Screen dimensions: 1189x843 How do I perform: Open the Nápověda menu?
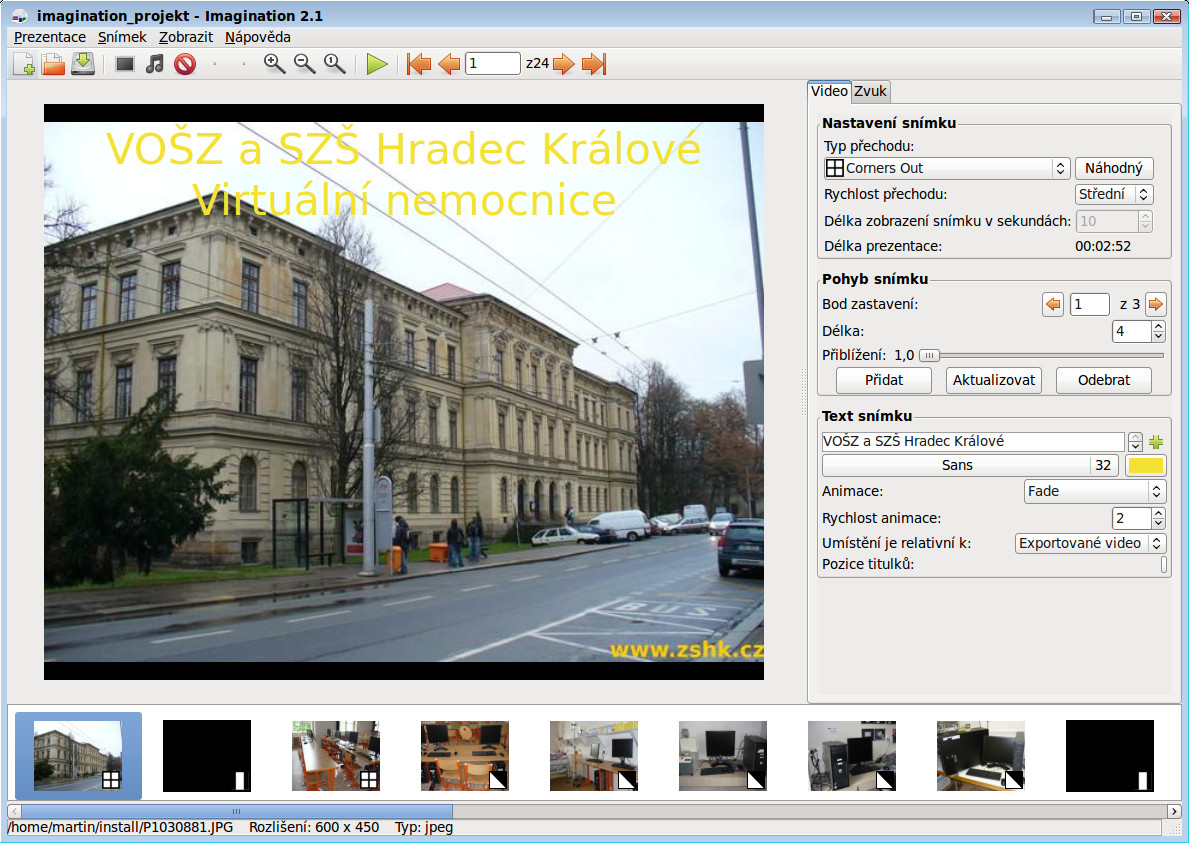pos(258,37)
